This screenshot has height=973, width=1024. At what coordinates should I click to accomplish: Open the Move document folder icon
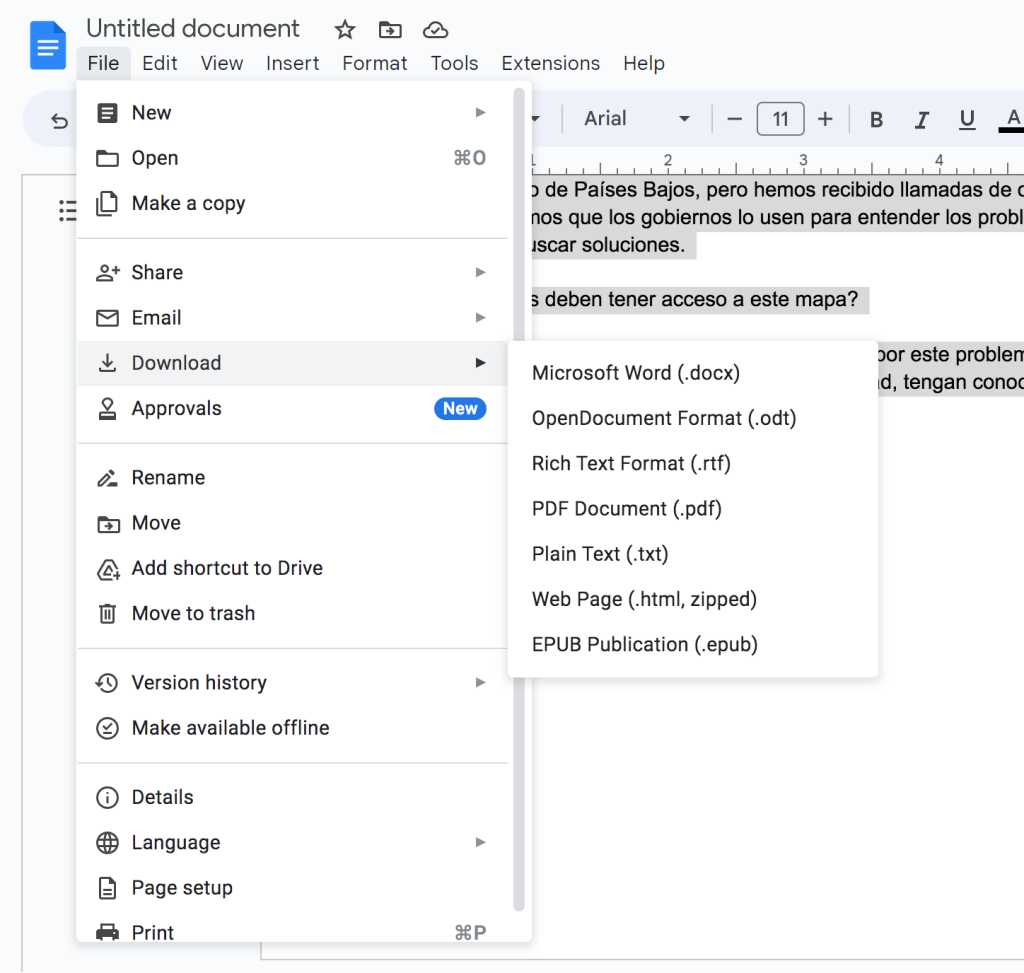click(390, 30)
